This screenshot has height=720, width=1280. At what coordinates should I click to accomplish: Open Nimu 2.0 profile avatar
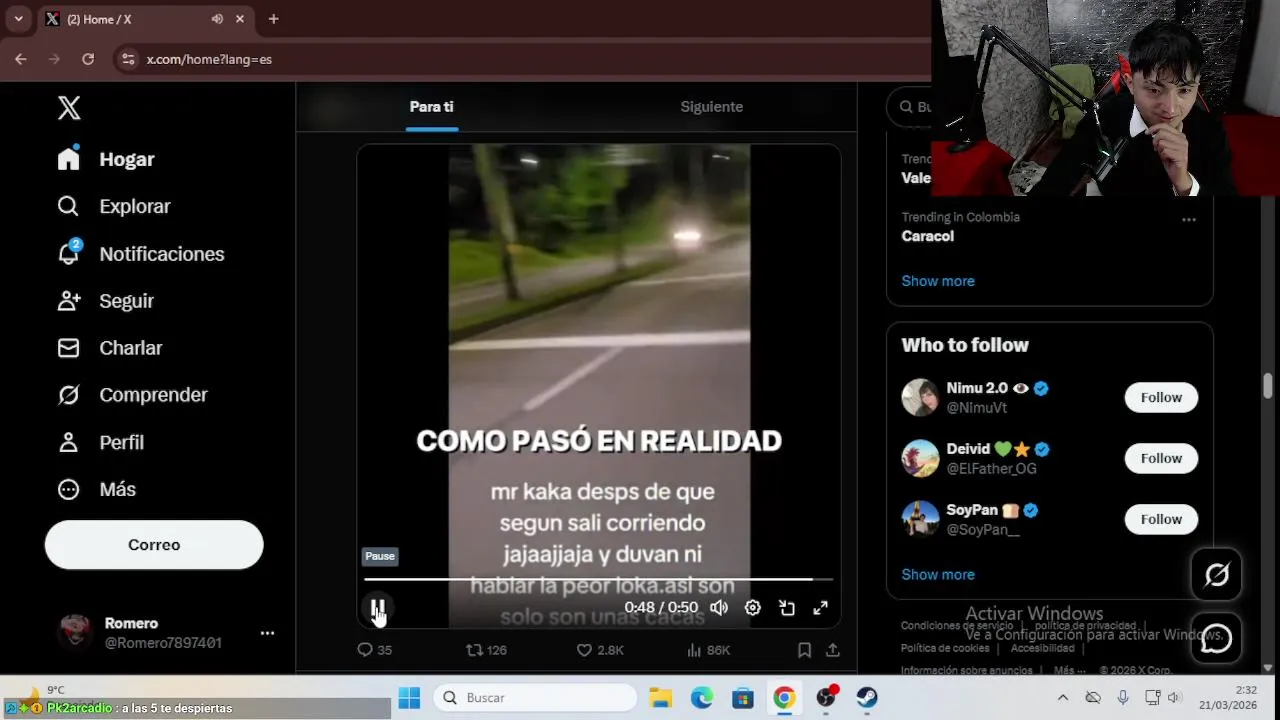pos(920,397)
